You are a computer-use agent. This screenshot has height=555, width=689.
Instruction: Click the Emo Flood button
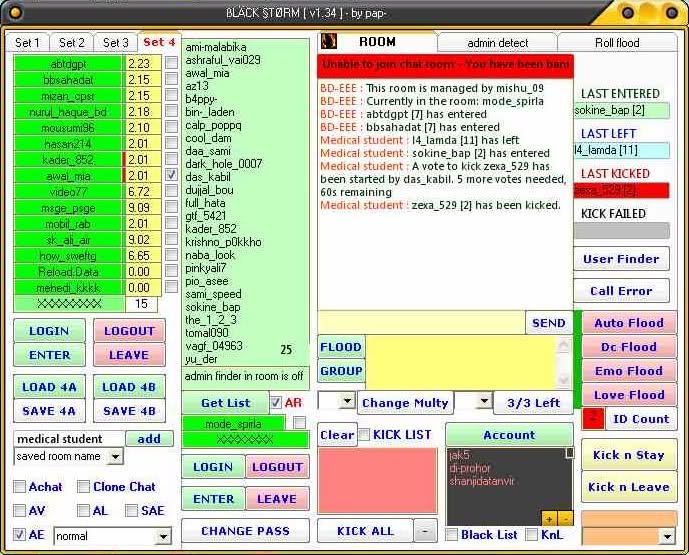629,371
